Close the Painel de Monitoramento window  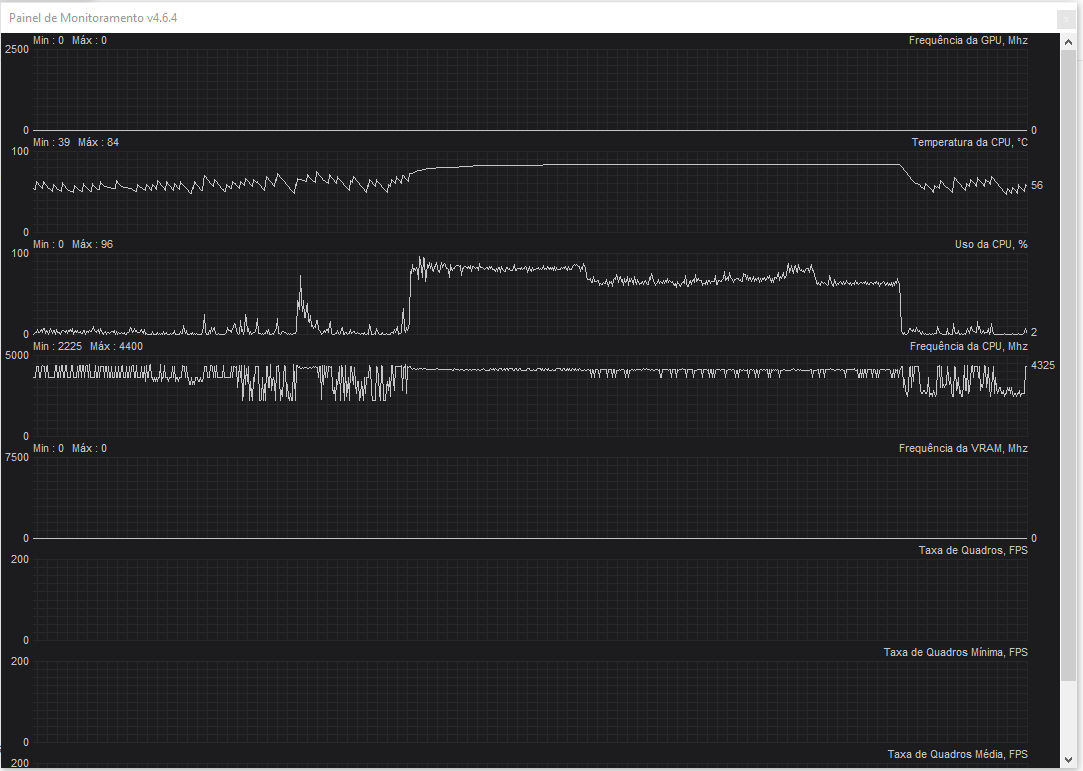(1066, 19)
